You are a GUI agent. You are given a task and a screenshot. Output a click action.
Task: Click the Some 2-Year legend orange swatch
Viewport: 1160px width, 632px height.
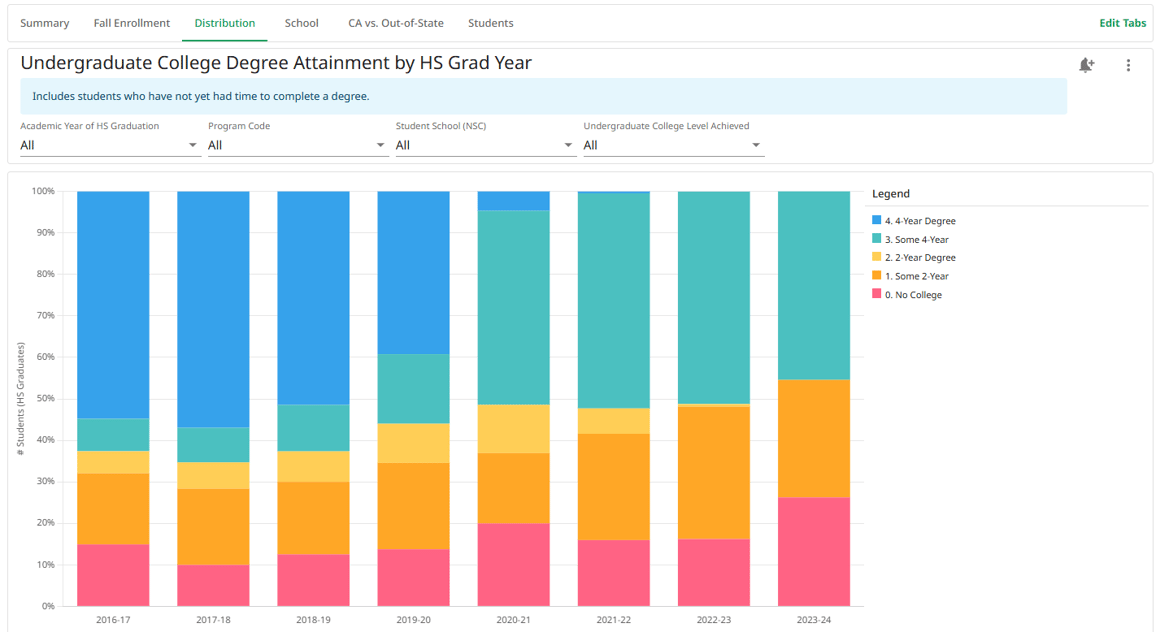(877, 275)
